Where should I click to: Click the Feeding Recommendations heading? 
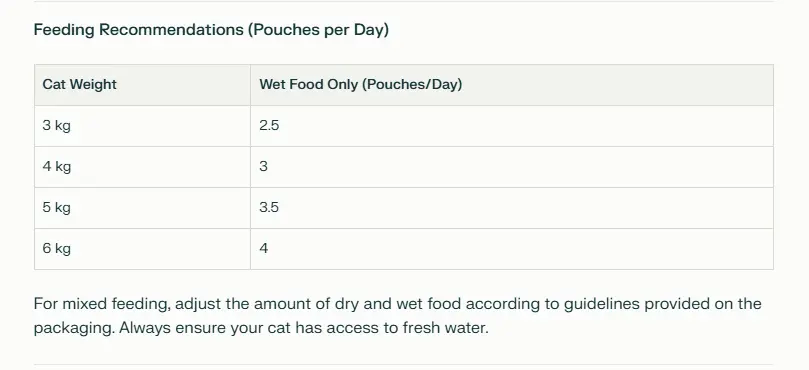click(211, 30)
